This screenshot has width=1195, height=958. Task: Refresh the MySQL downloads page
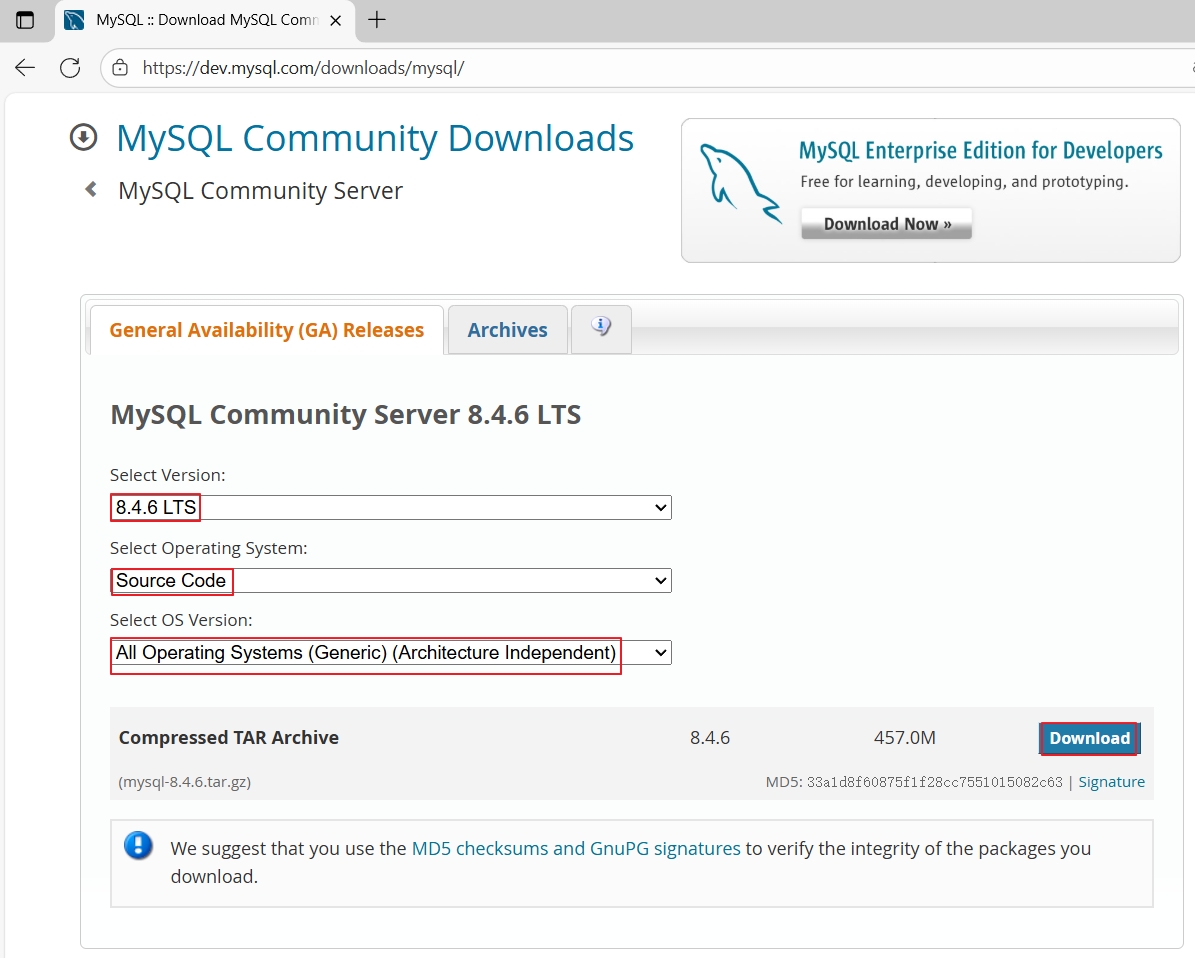tap(70, 68)
